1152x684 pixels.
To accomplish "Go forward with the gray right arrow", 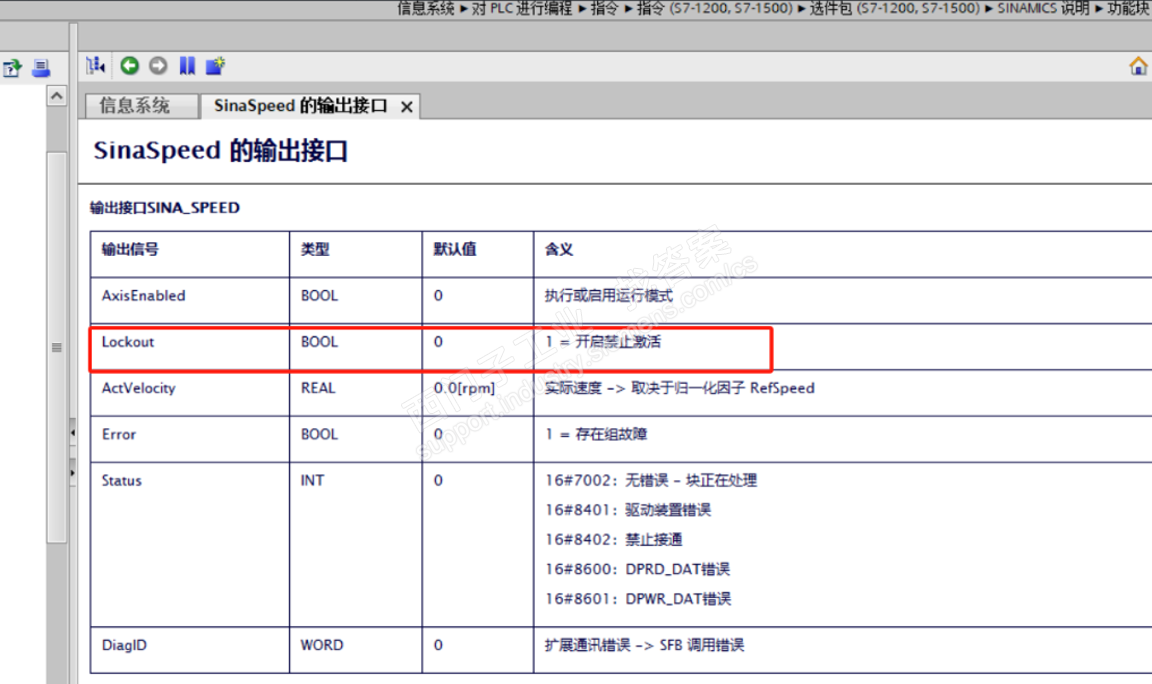I will [x=158, y=66].
